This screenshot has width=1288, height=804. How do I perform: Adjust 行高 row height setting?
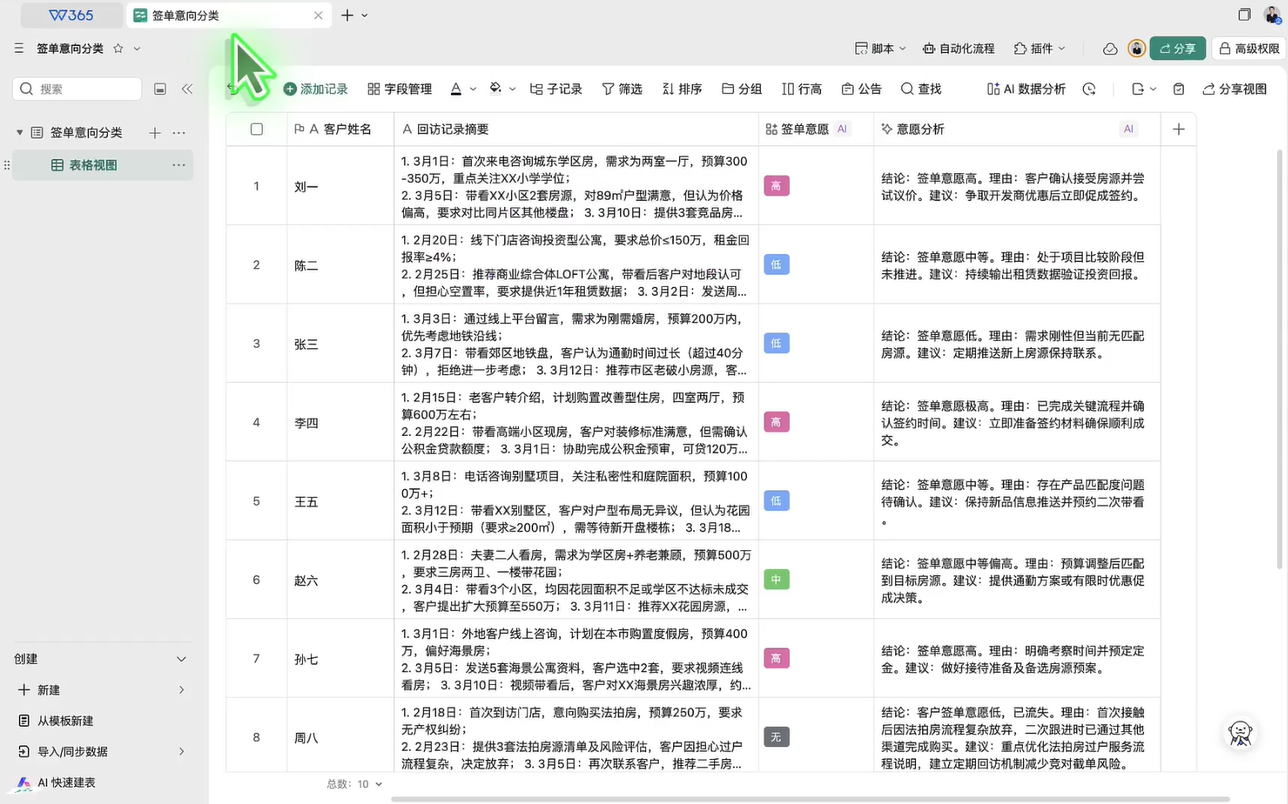(801, 89)
